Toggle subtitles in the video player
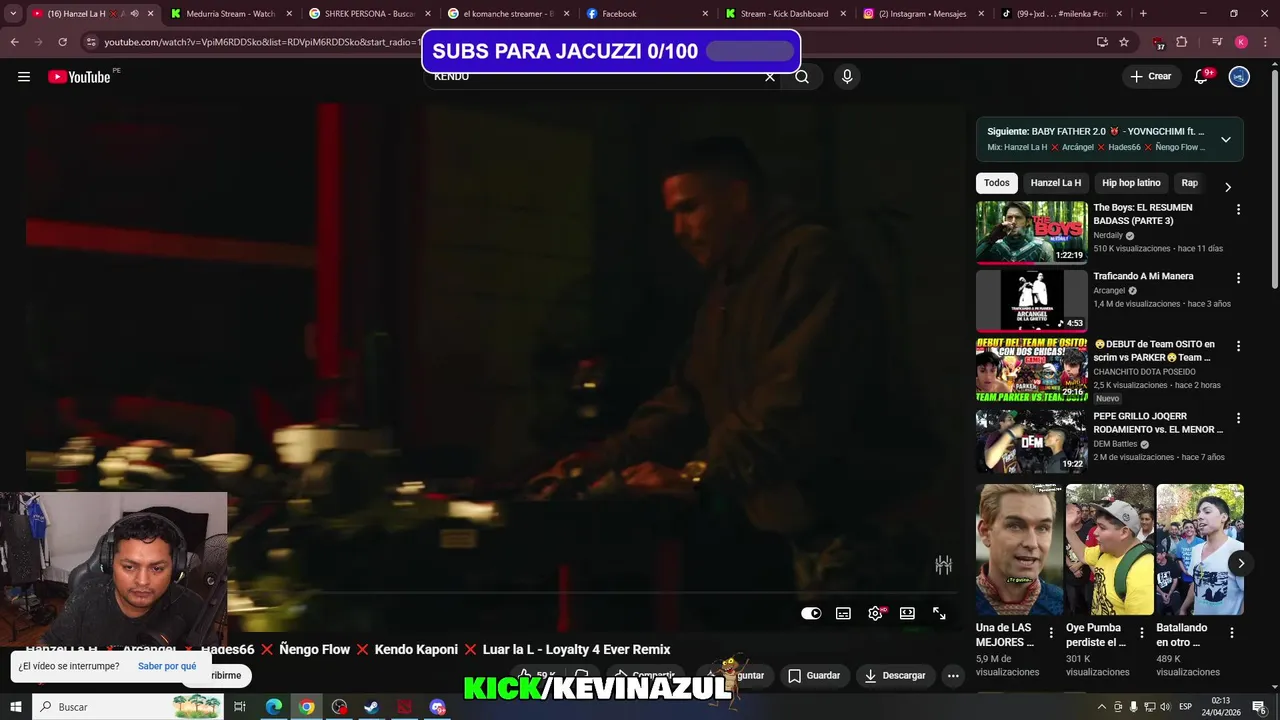Screen dimensions: 1280x720 tap(843, 613)
